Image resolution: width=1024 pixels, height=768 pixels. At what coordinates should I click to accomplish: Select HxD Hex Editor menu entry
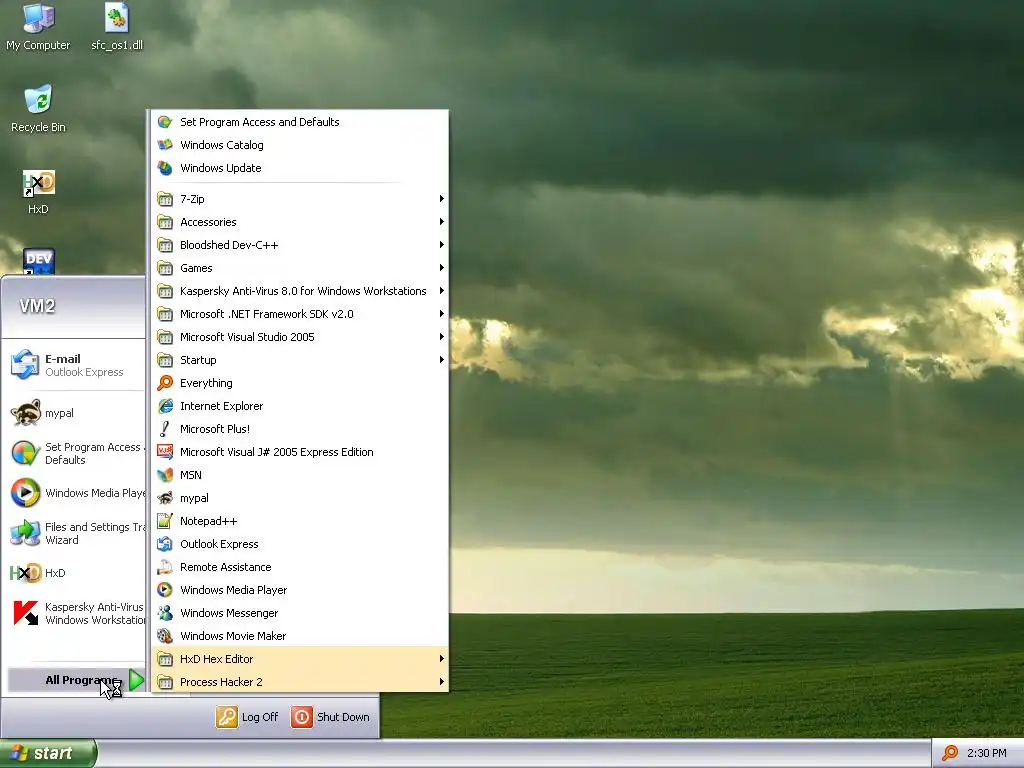tap(300, 659)
